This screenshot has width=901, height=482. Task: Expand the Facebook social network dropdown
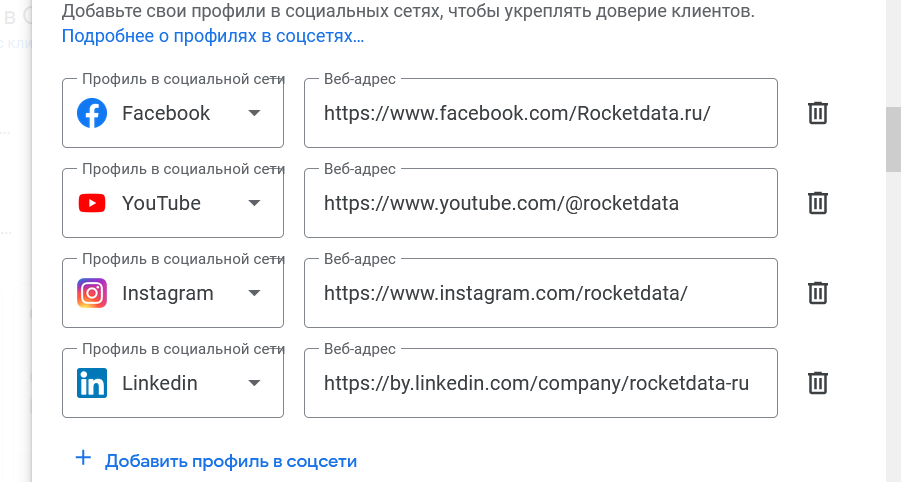[x=254, y=113]
